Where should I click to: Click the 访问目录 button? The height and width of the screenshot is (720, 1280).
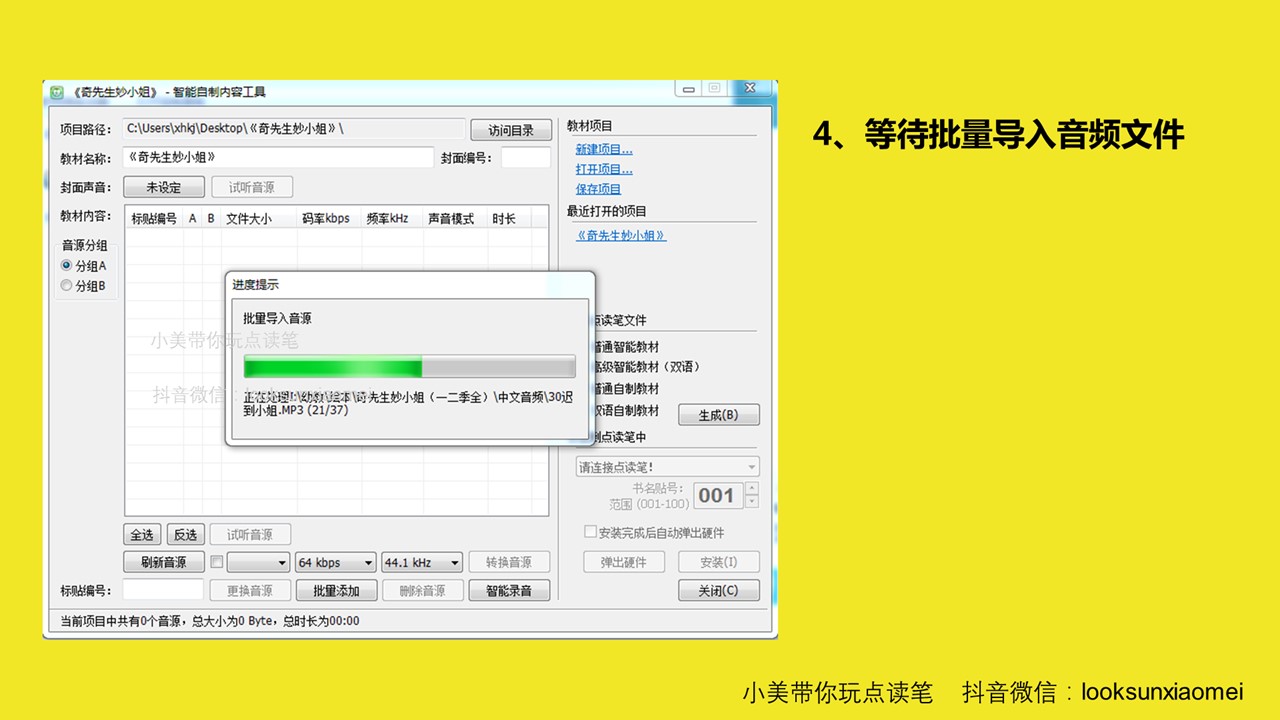tap(510, 130)
